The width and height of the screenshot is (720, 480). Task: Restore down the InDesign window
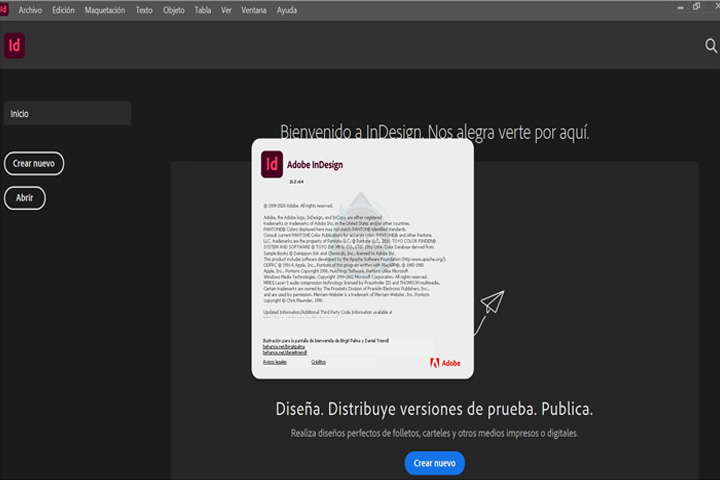(697, 6)
